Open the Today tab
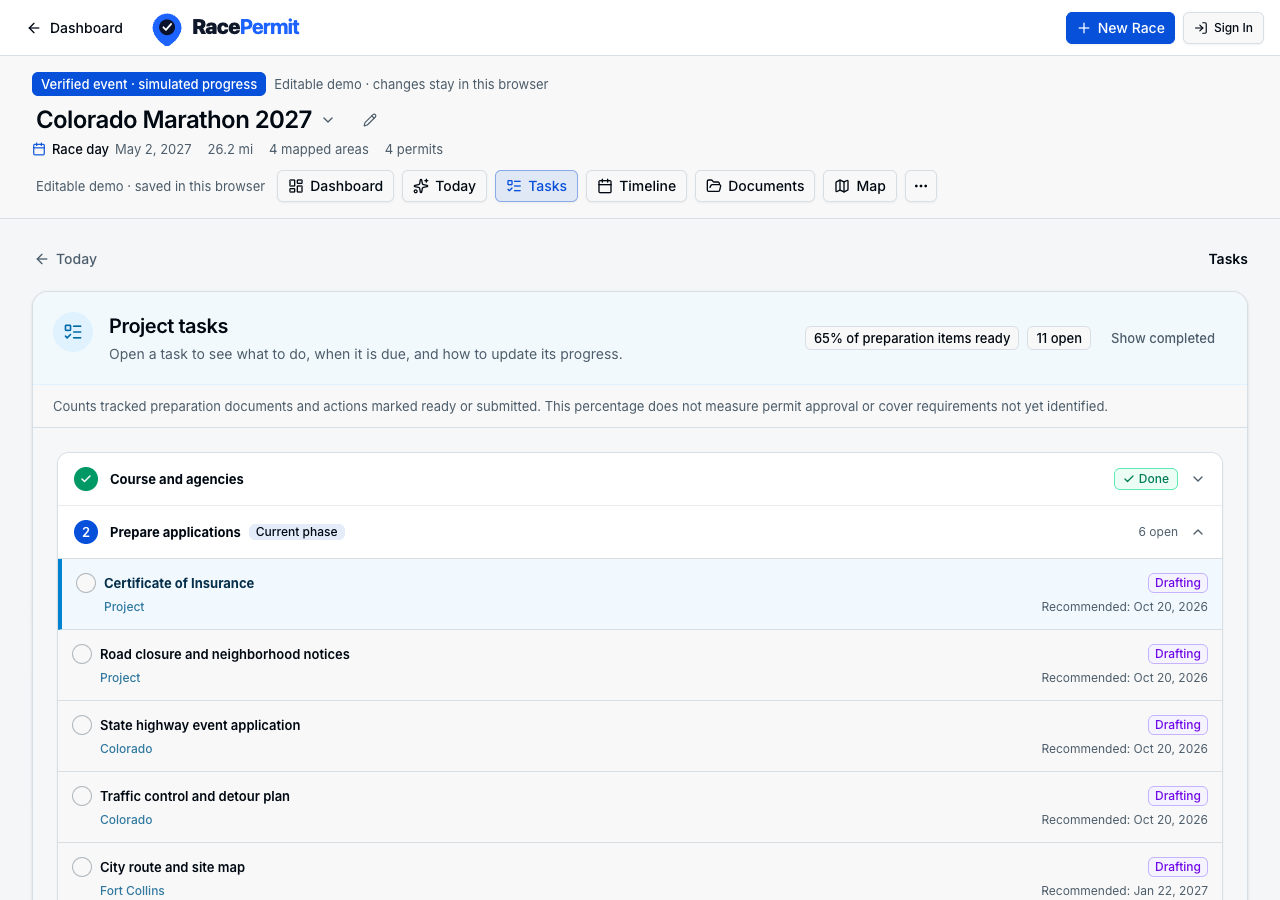Screen dimensions: 1280x900 444,186
